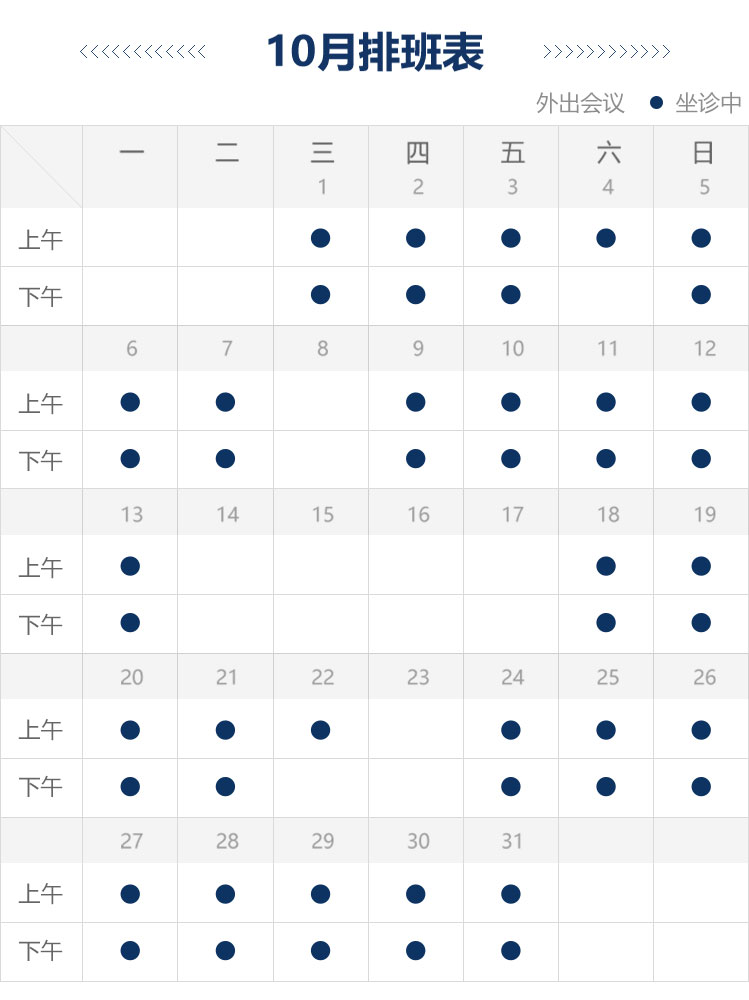This screenshot has height=1000, width=749.
Task: Click the date number 23
Action: click(x=418, y=677)
